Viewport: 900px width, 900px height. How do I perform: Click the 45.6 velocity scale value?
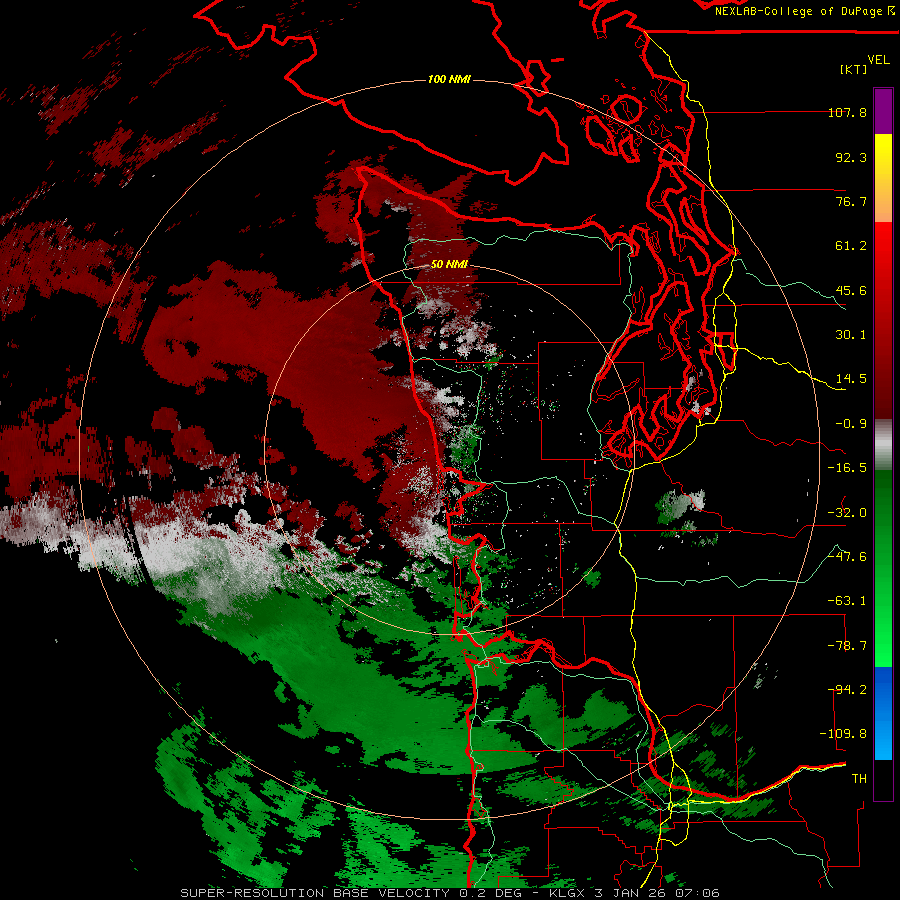[851, 290]
